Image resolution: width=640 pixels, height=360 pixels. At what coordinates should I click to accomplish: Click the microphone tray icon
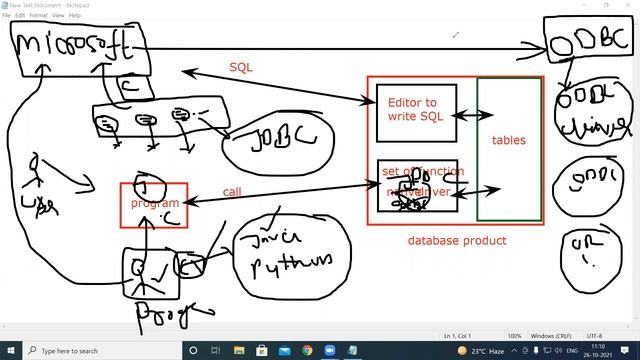coord(536,351)
